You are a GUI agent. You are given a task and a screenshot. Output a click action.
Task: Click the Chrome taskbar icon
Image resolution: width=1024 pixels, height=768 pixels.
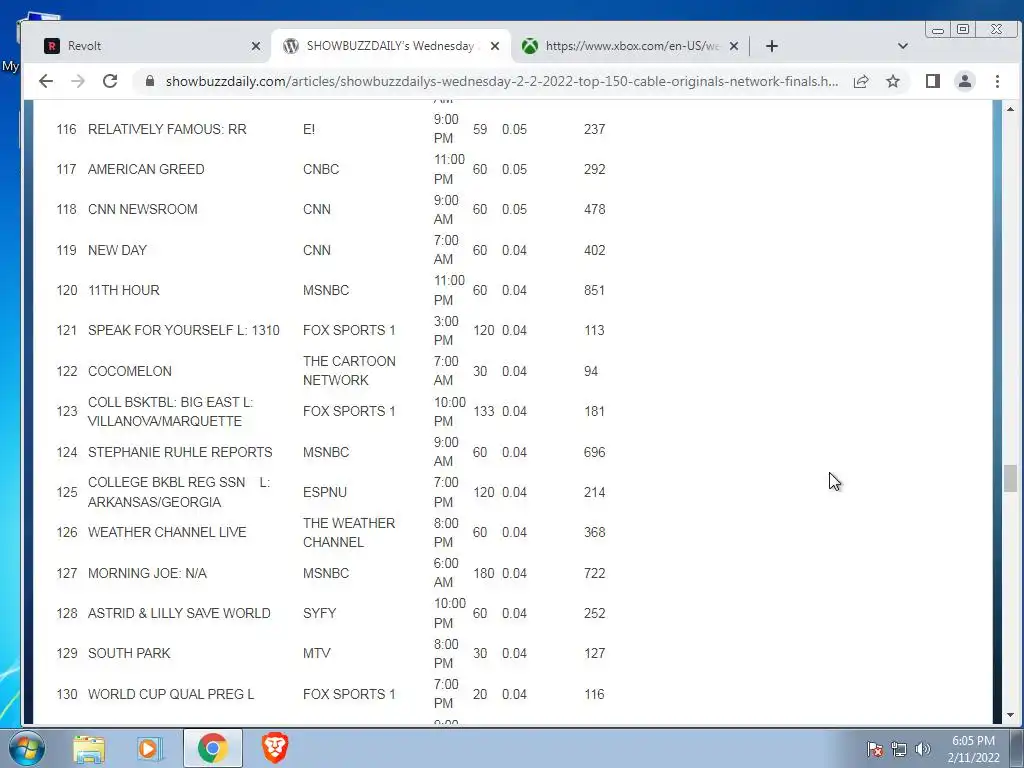212,748
